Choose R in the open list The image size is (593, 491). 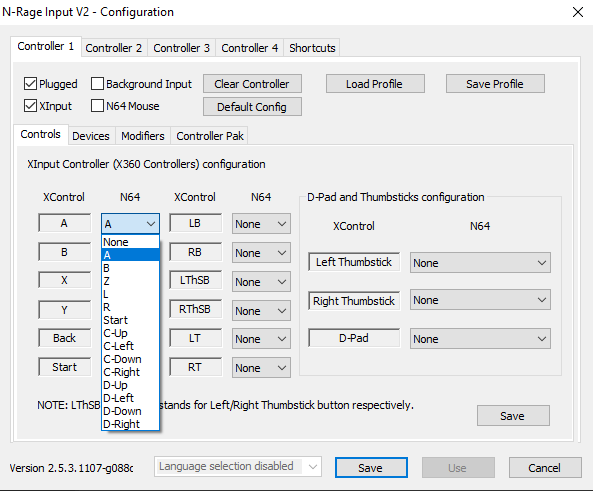[x=130, y=307]
